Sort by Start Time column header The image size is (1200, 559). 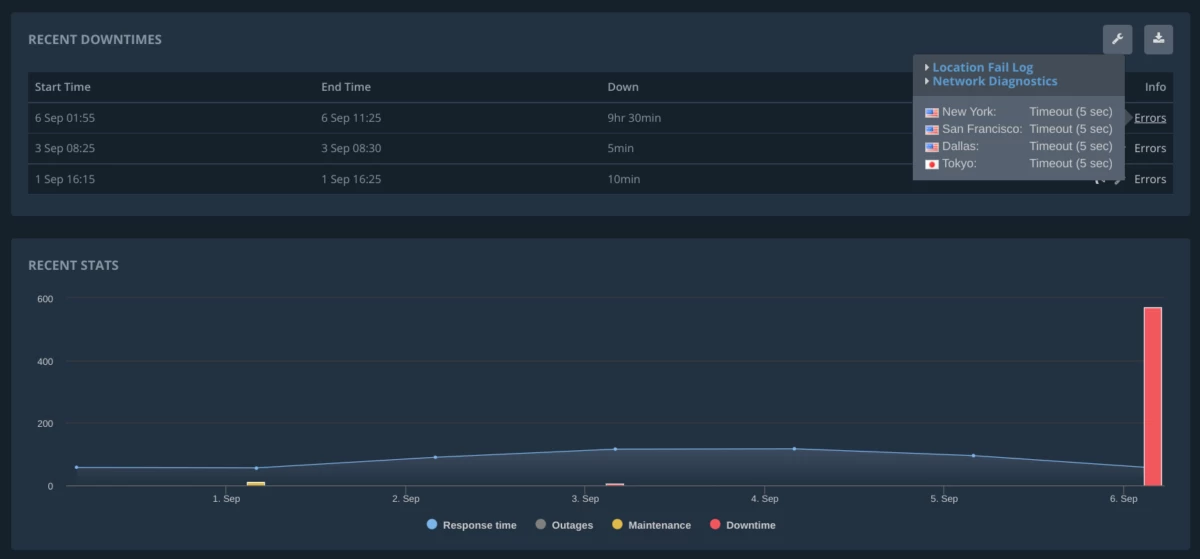(x=62, y=87)
